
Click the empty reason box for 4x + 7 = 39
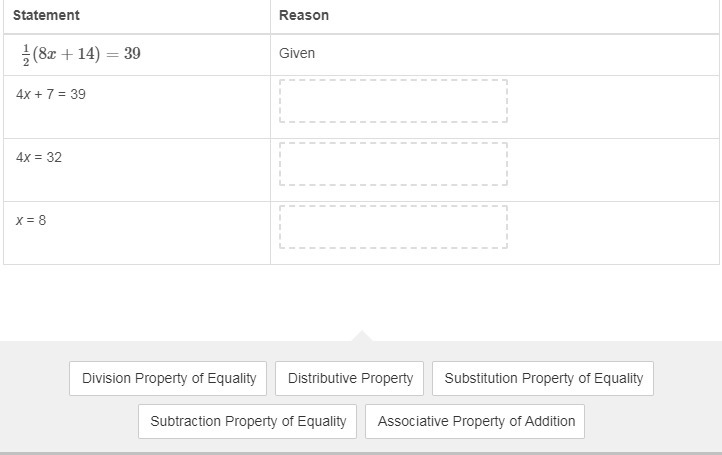[393, 101]
